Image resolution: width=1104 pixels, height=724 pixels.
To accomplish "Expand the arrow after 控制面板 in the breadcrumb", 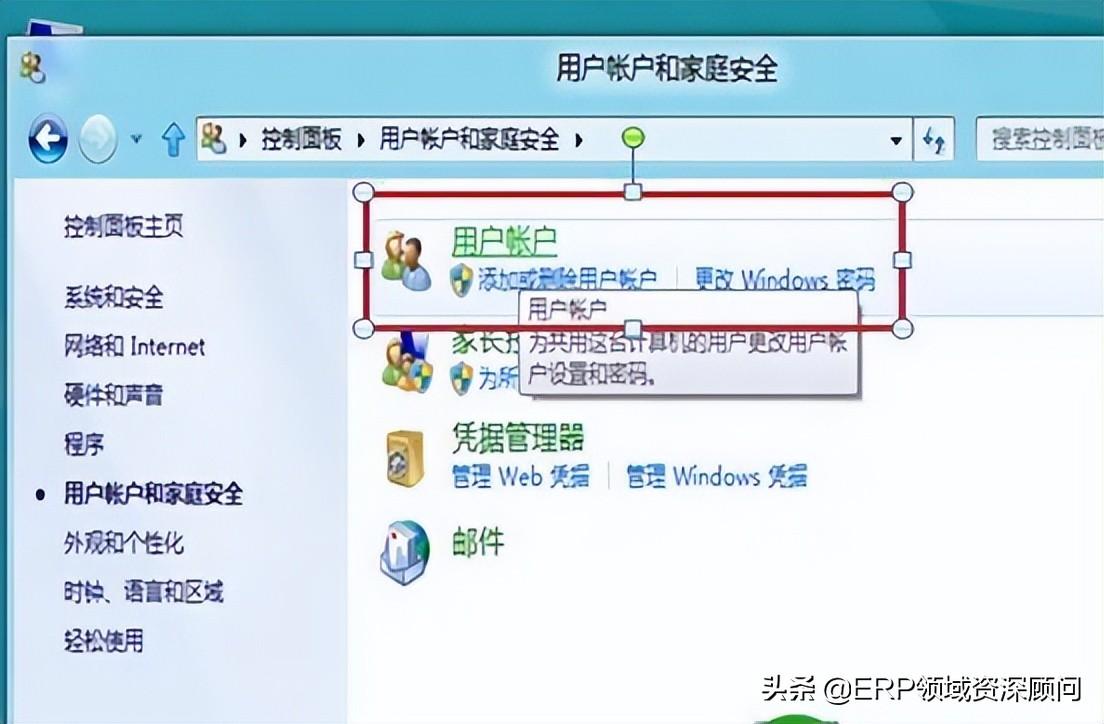I will 361,139.
